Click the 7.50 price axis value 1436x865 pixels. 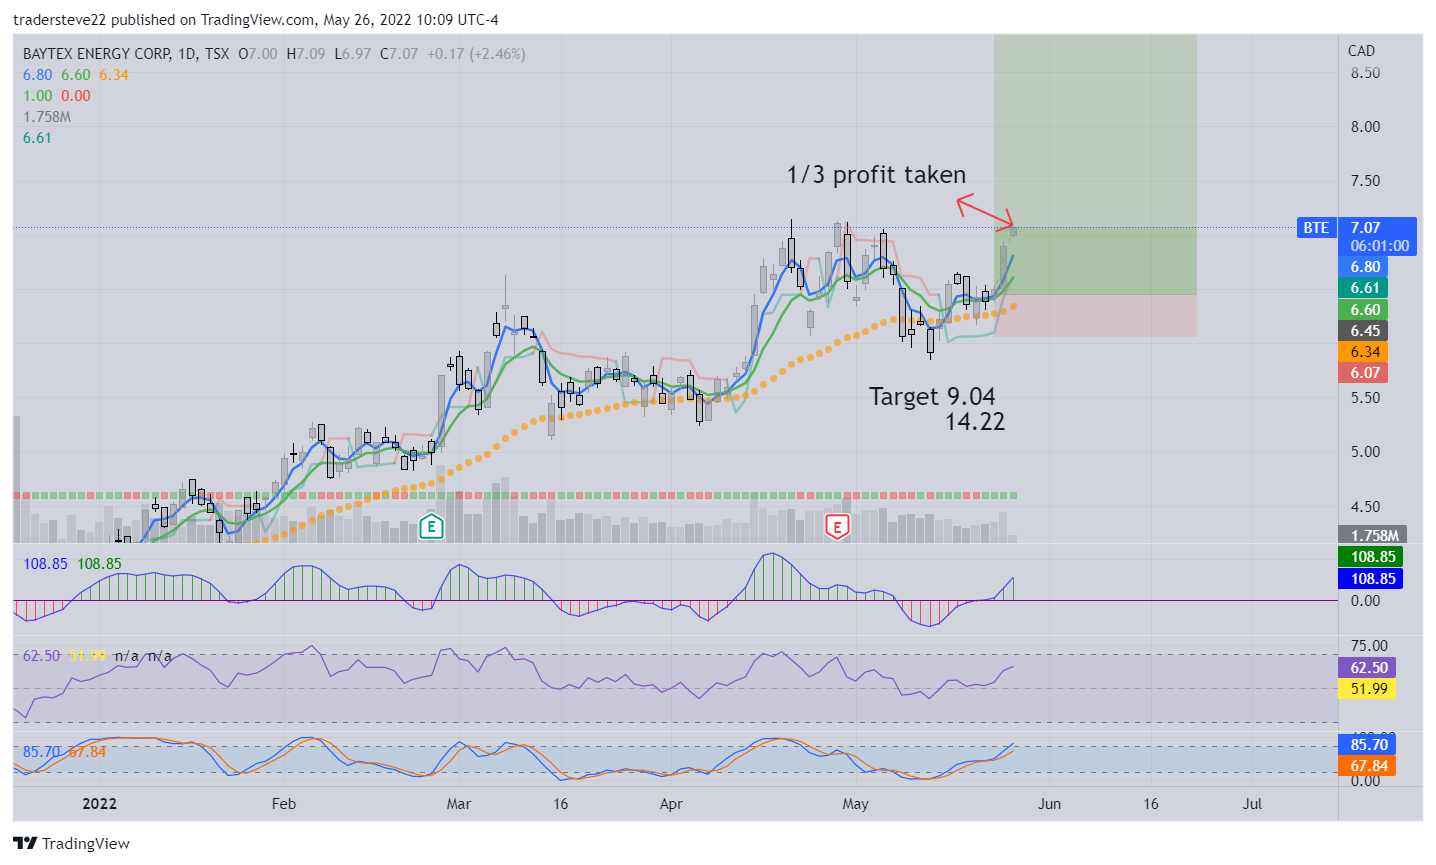1365,181
